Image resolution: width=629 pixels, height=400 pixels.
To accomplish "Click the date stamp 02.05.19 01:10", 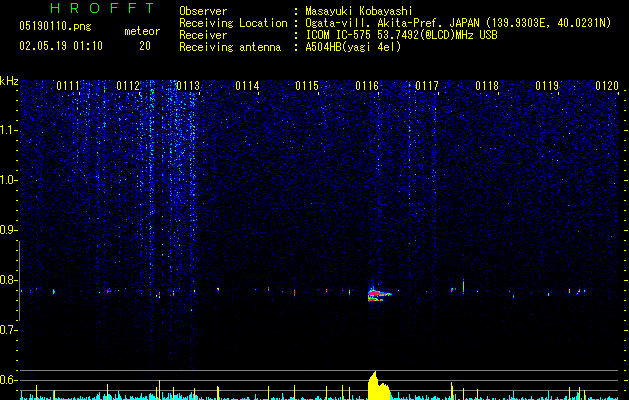I will [61, 46].
